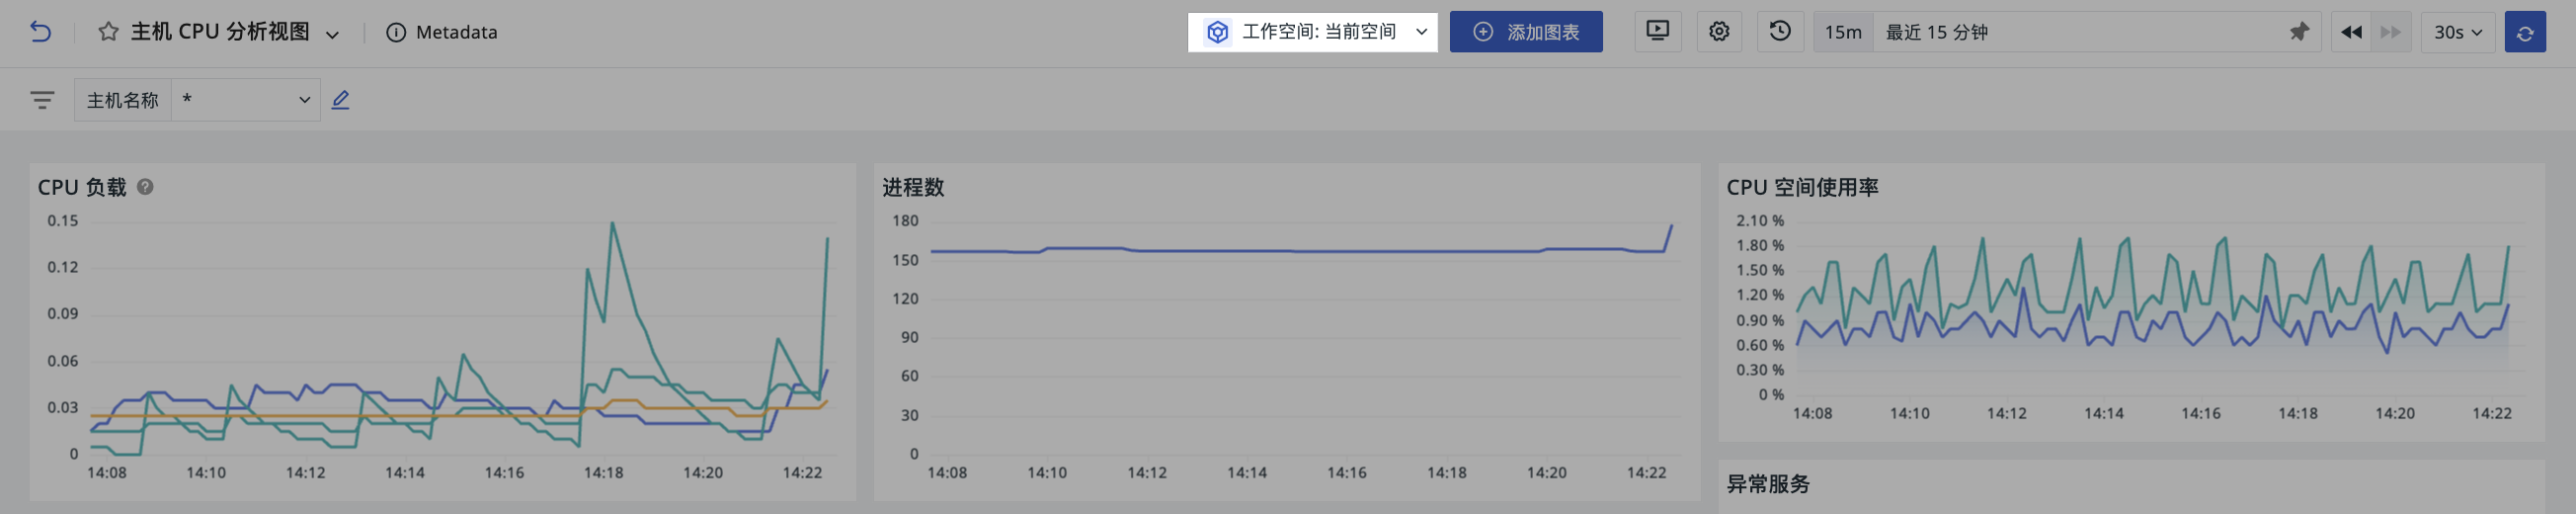
Task: Toggle the pin time range icon
Action: 2299,32
